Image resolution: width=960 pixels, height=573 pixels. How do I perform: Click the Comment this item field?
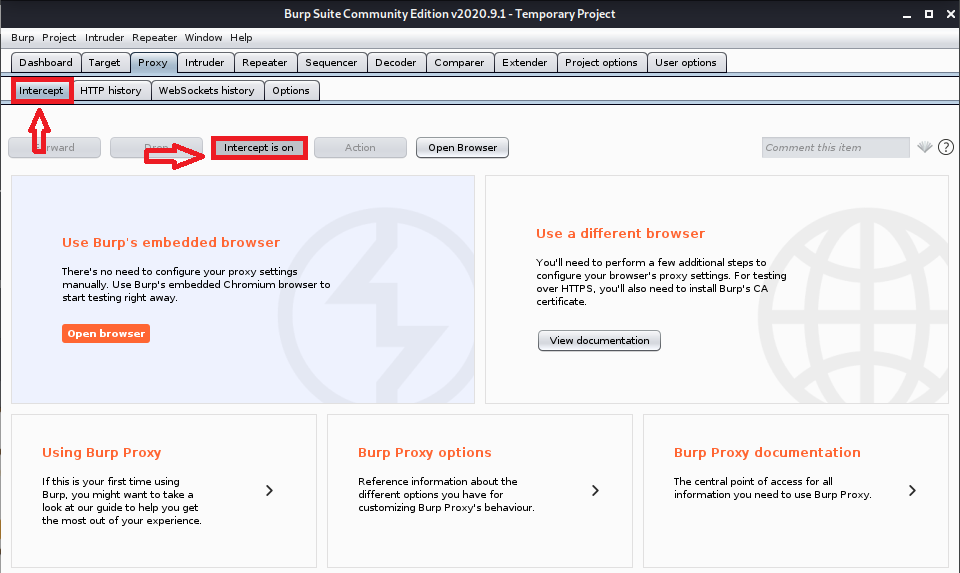[x=836, y=148]
